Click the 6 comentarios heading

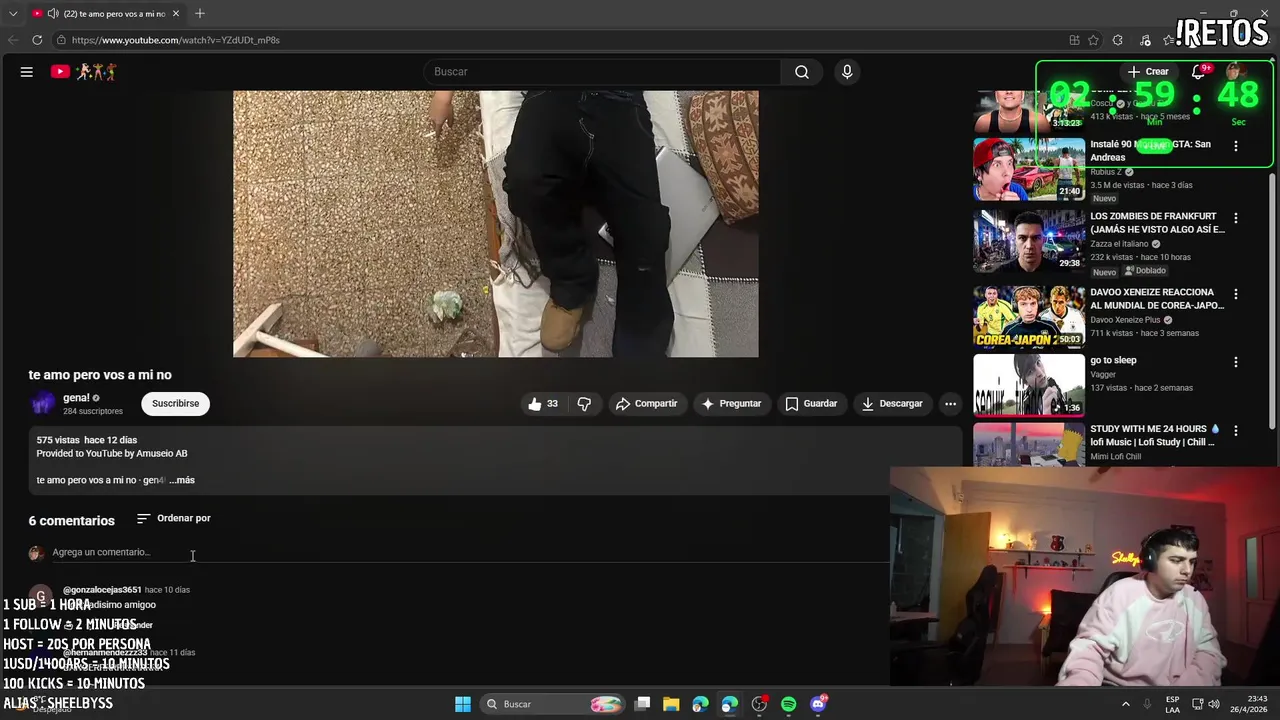pos(72,521)
